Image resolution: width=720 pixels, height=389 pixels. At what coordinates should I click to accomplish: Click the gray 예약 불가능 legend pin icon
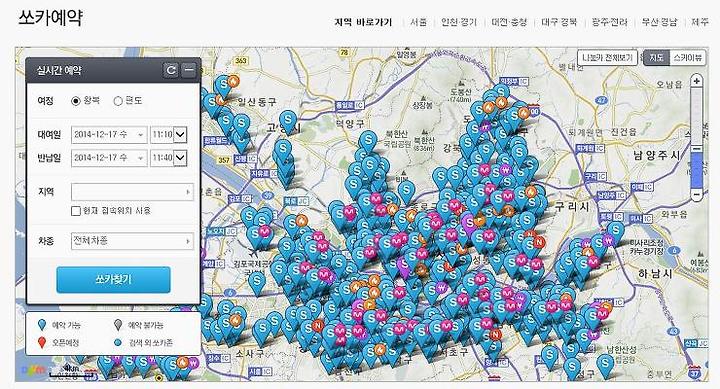coord(118,325)
